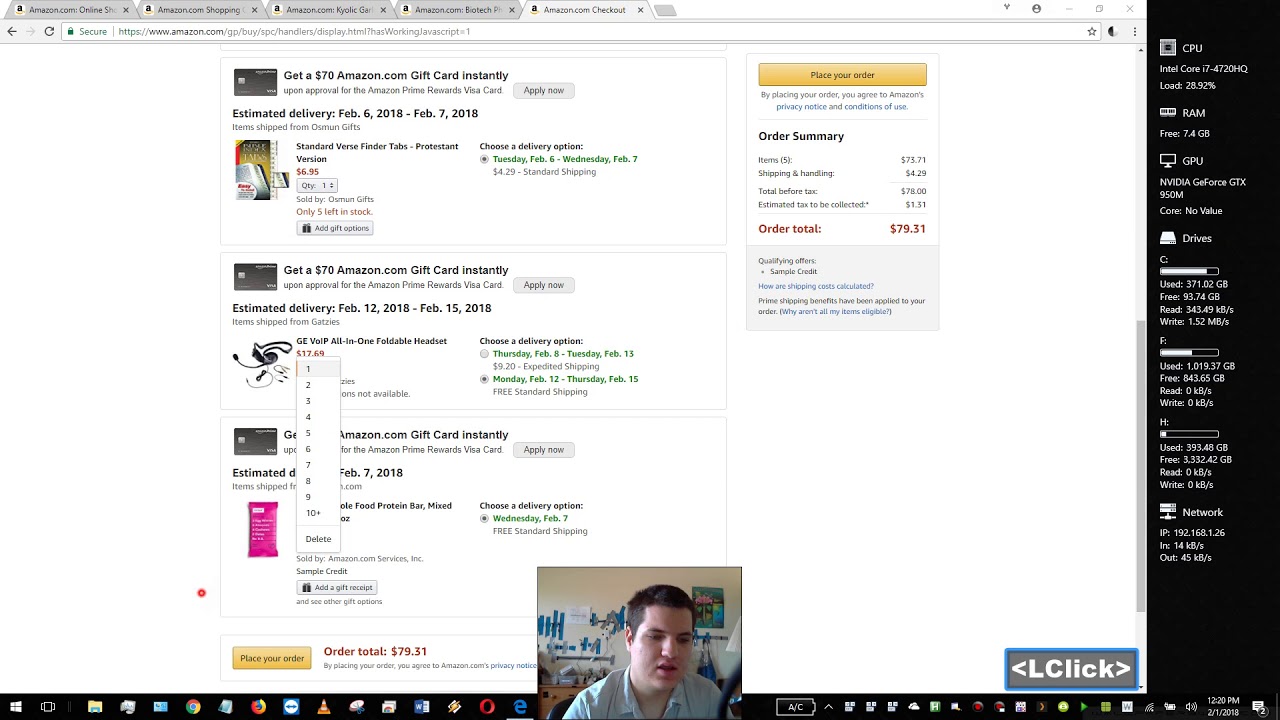Open Microsoft Word from the taskbar
Image resolution: width=1280 pixels, height=720 pixels.
coord(421,707)
